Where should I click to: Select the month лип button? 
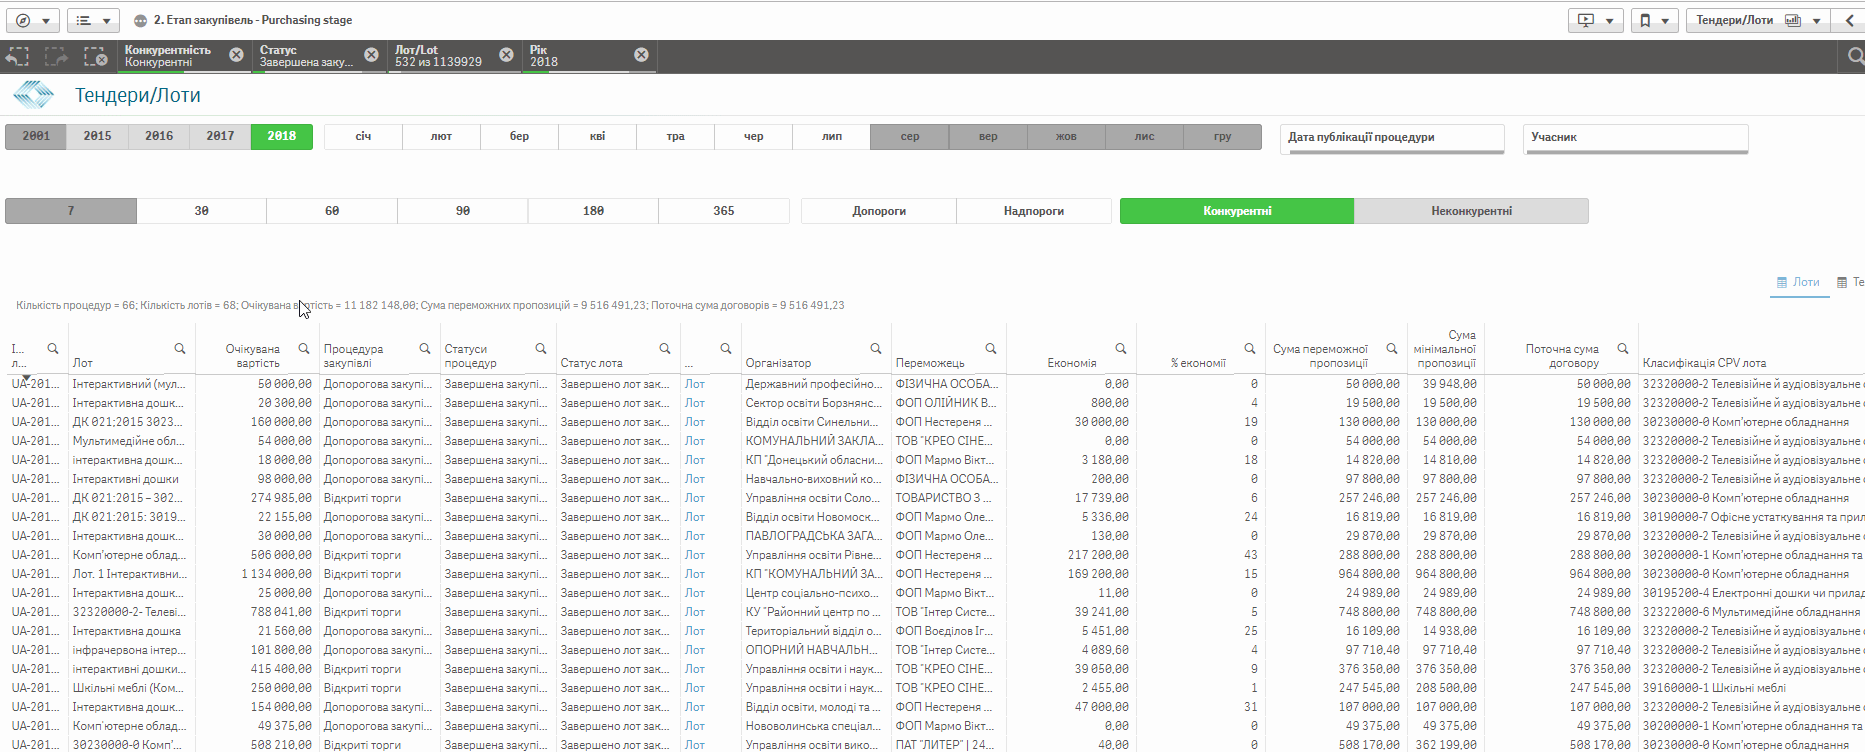[832, 137]
